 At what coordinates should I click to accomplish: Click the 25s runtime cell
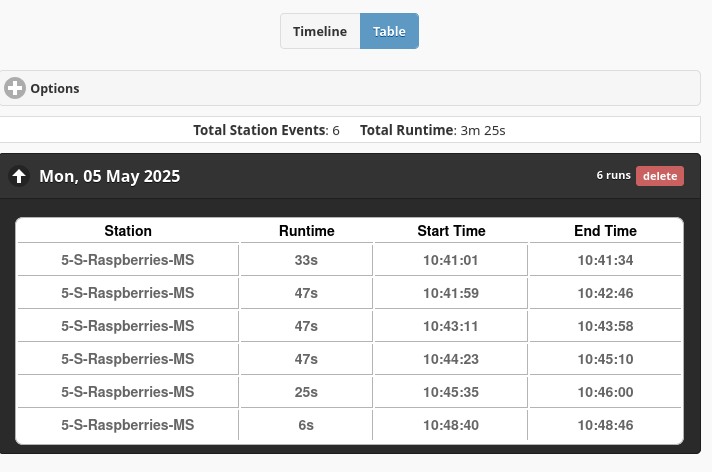click(x=307, y=392)
